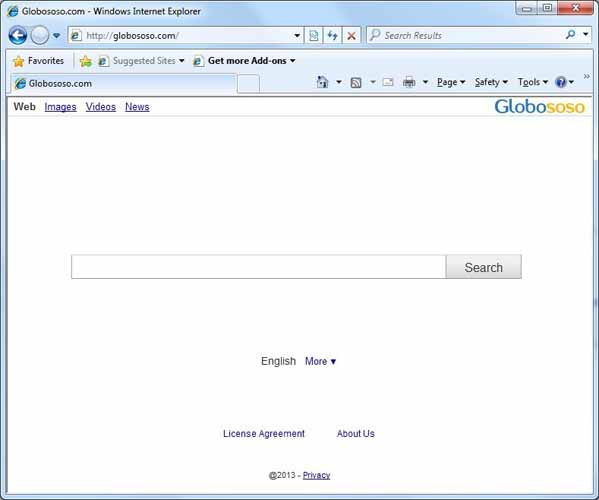Viewport: 599px width, 500px height.
Task: Select English language text
Action: click(x=278, y=361)
